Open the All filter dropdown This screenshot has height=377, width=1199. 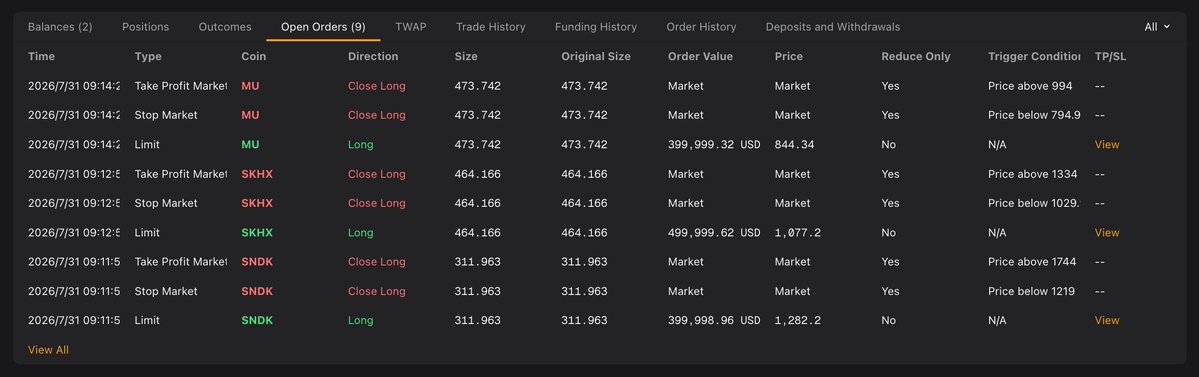[1157, 27]
